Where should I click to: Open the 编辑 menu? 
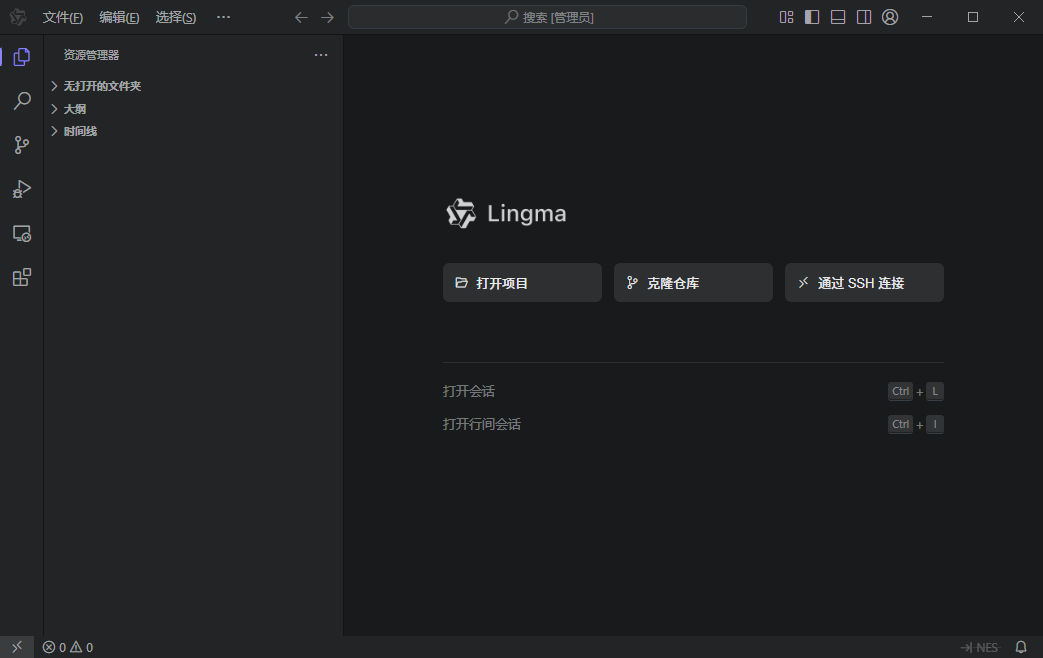(119, 17)
